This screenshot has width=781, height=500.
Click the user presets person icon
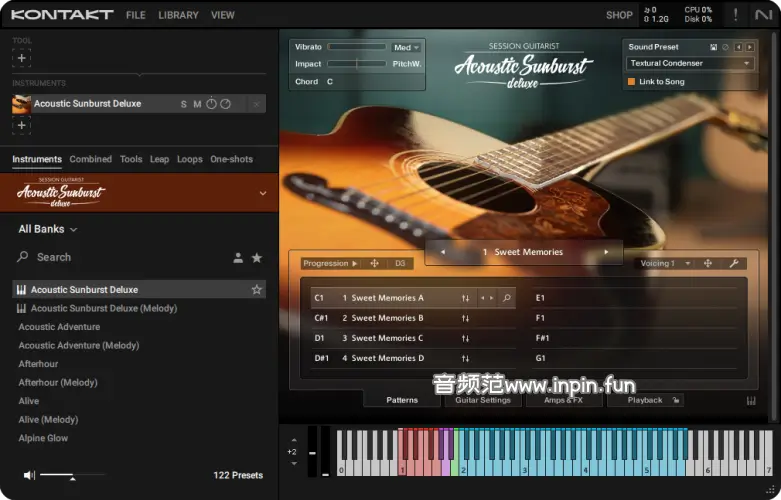coord(238,258)
